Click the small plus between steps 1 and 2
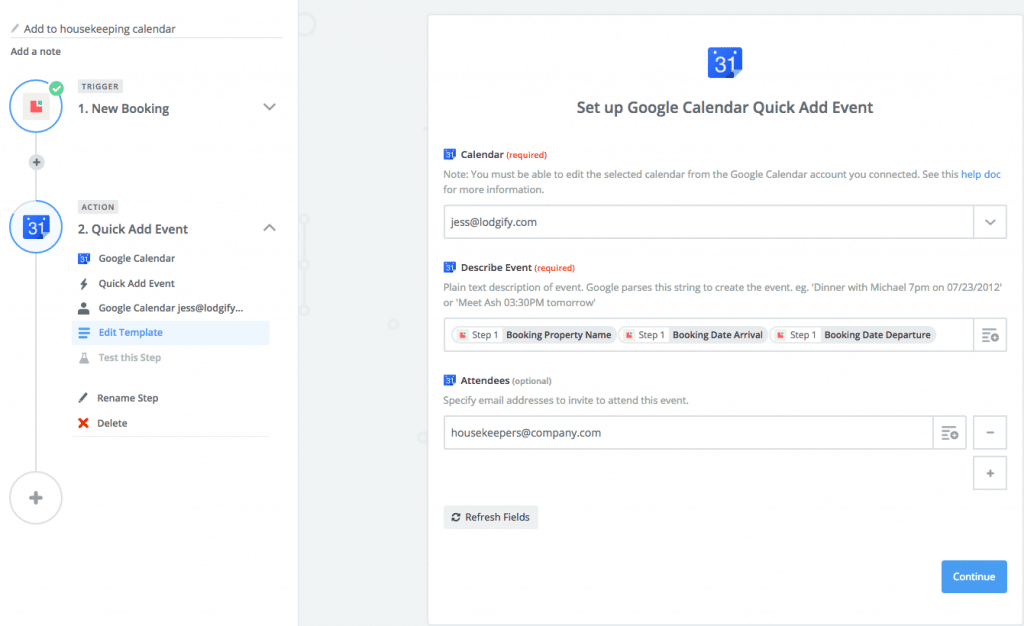The image size is (1024, 626). [37, 162]
